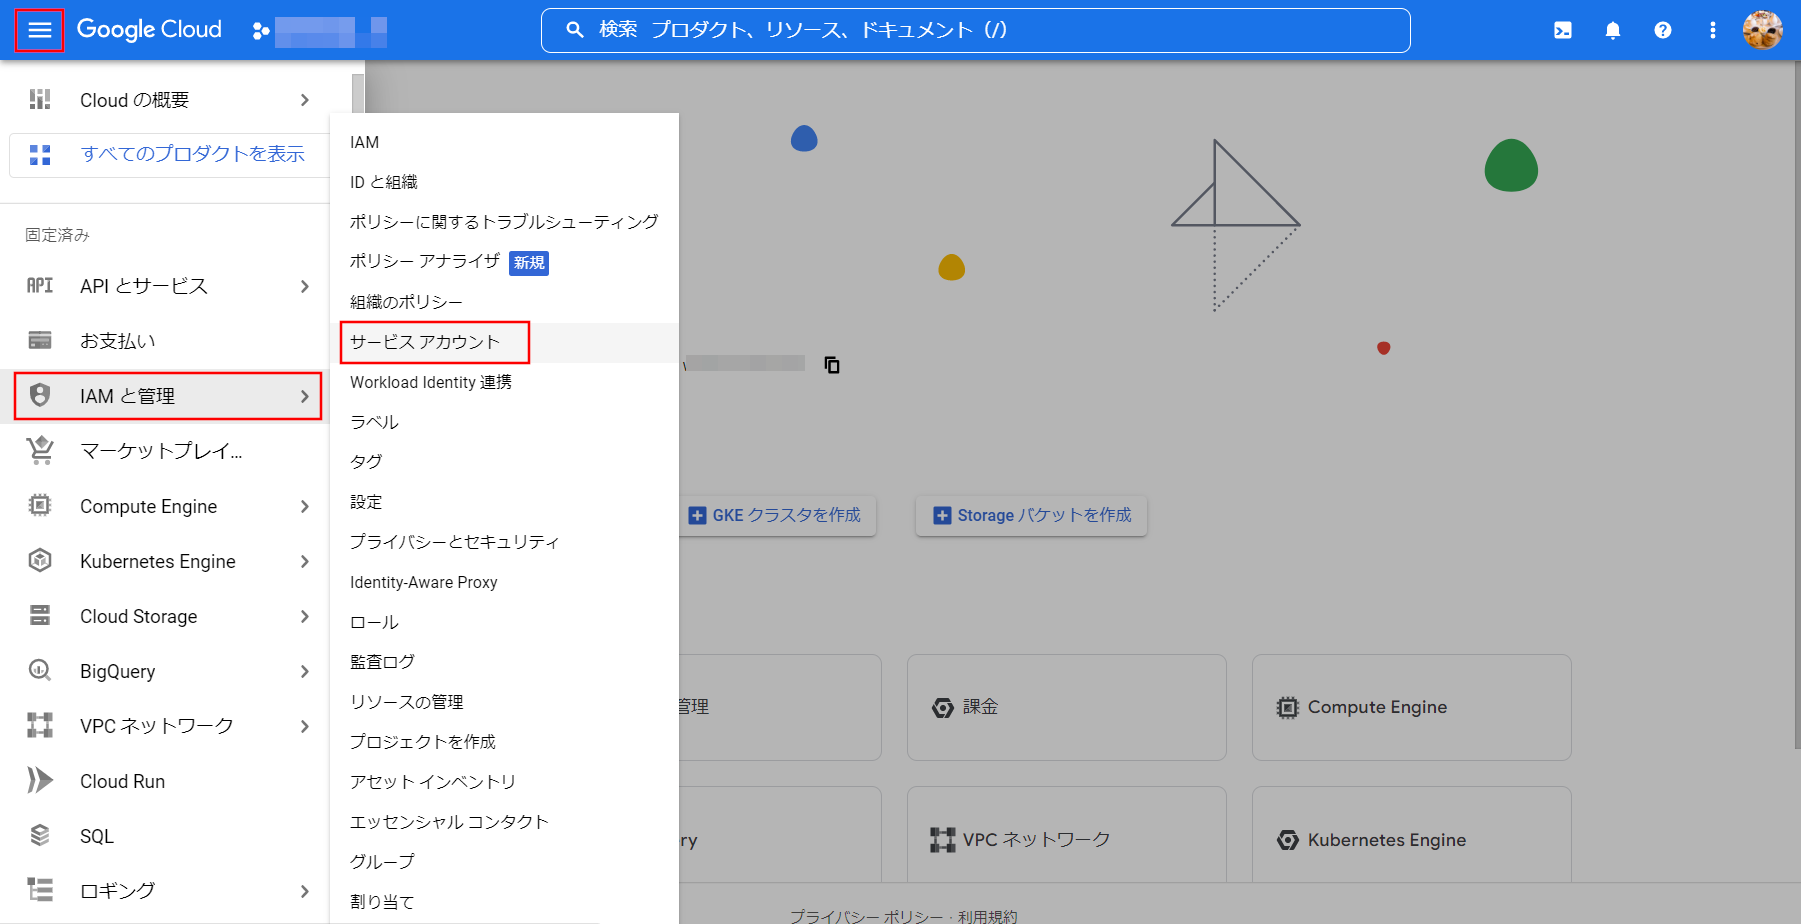This screenshot has width=1801, height=924.
Task: Expand the VPC ネットワーク submenu chevron
Action: [x=305, y=726]
